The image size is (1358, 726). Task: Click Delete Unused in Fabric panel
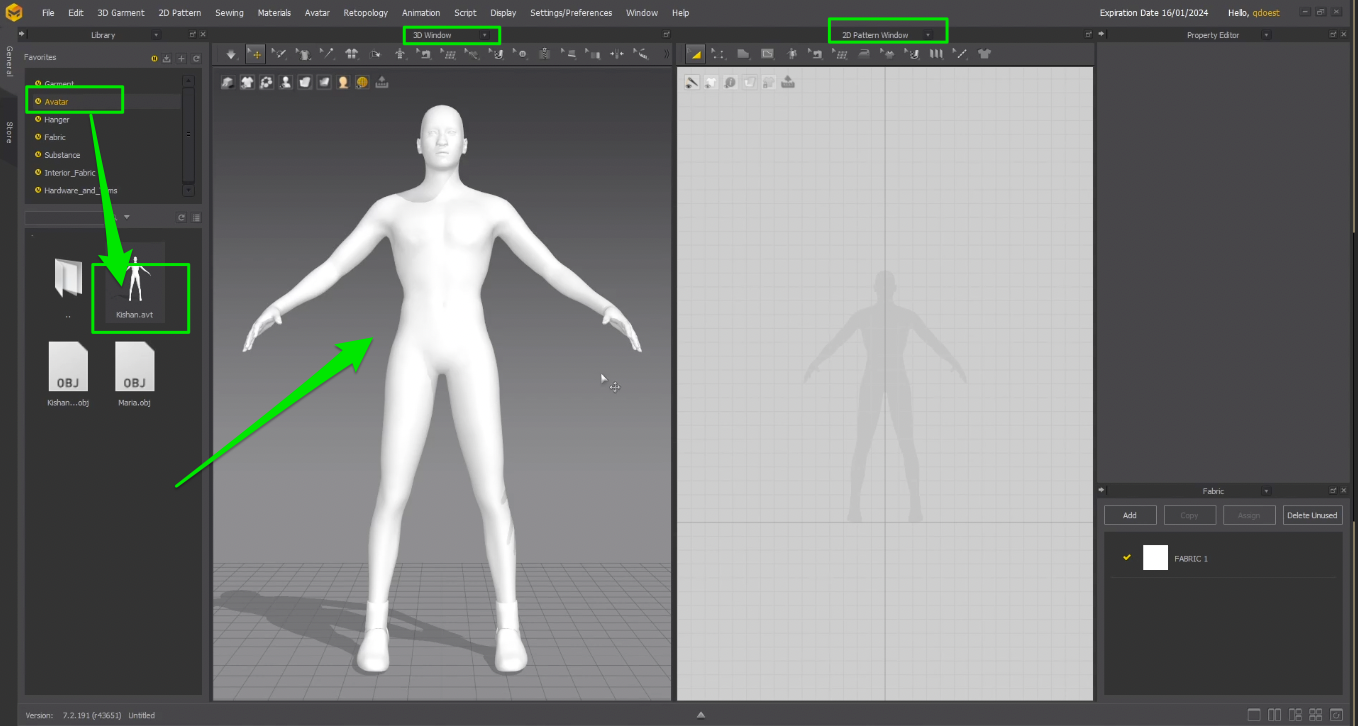pos(1312,515)
